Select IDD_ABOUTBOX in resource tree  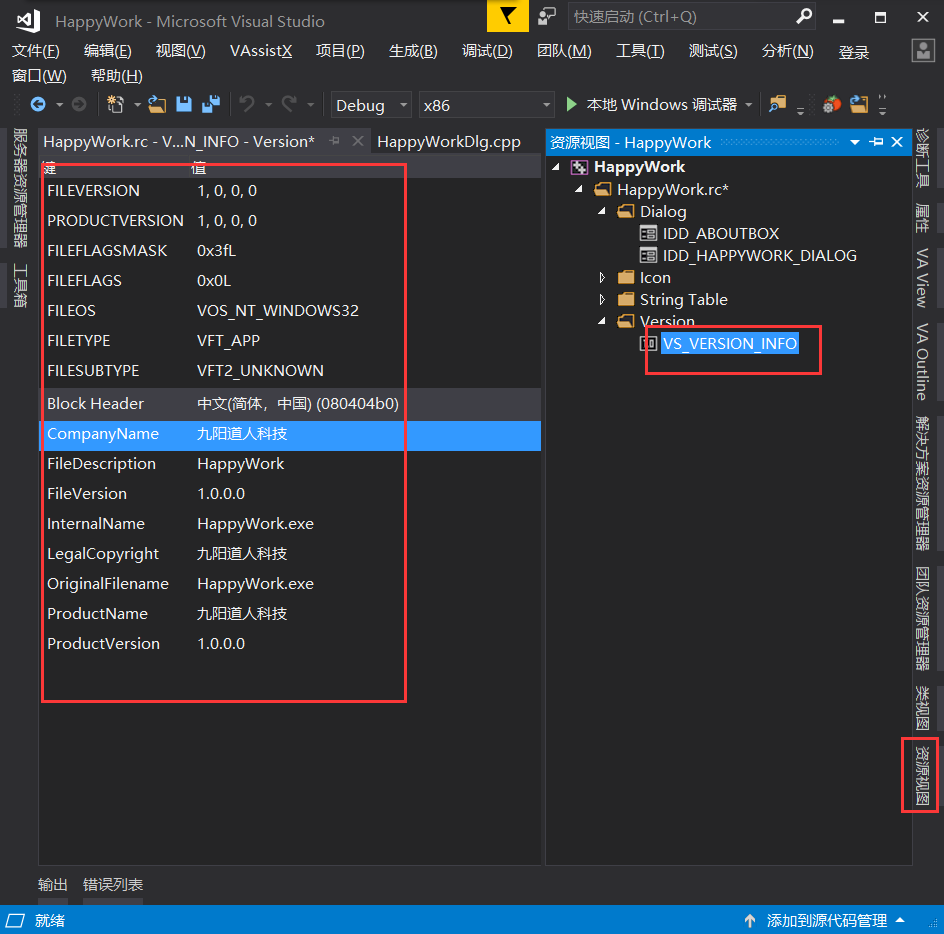(721, 233)
